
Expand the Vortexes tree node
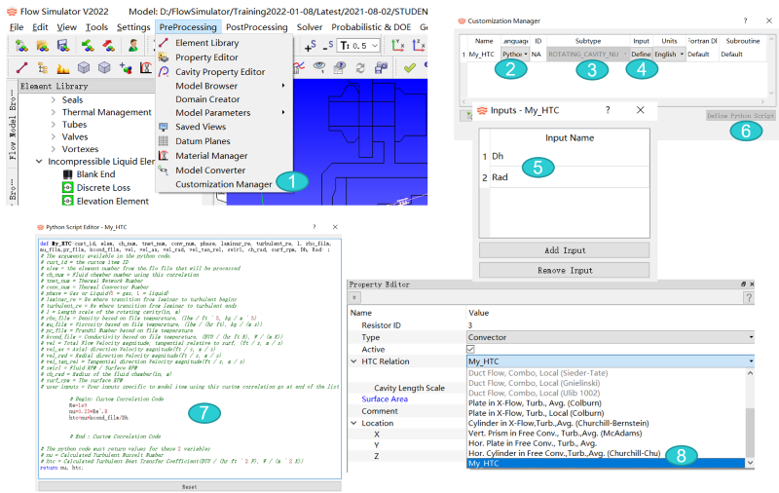click(53, 149)
